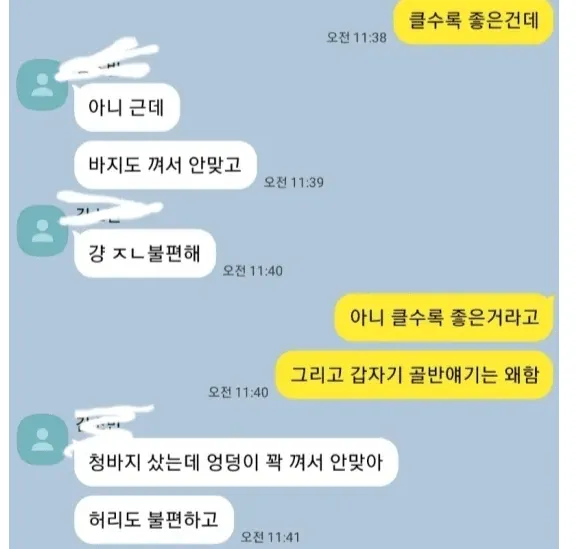Tap the 오전 11:38 timestamp
Screen dimensions: 580x549
357,37
